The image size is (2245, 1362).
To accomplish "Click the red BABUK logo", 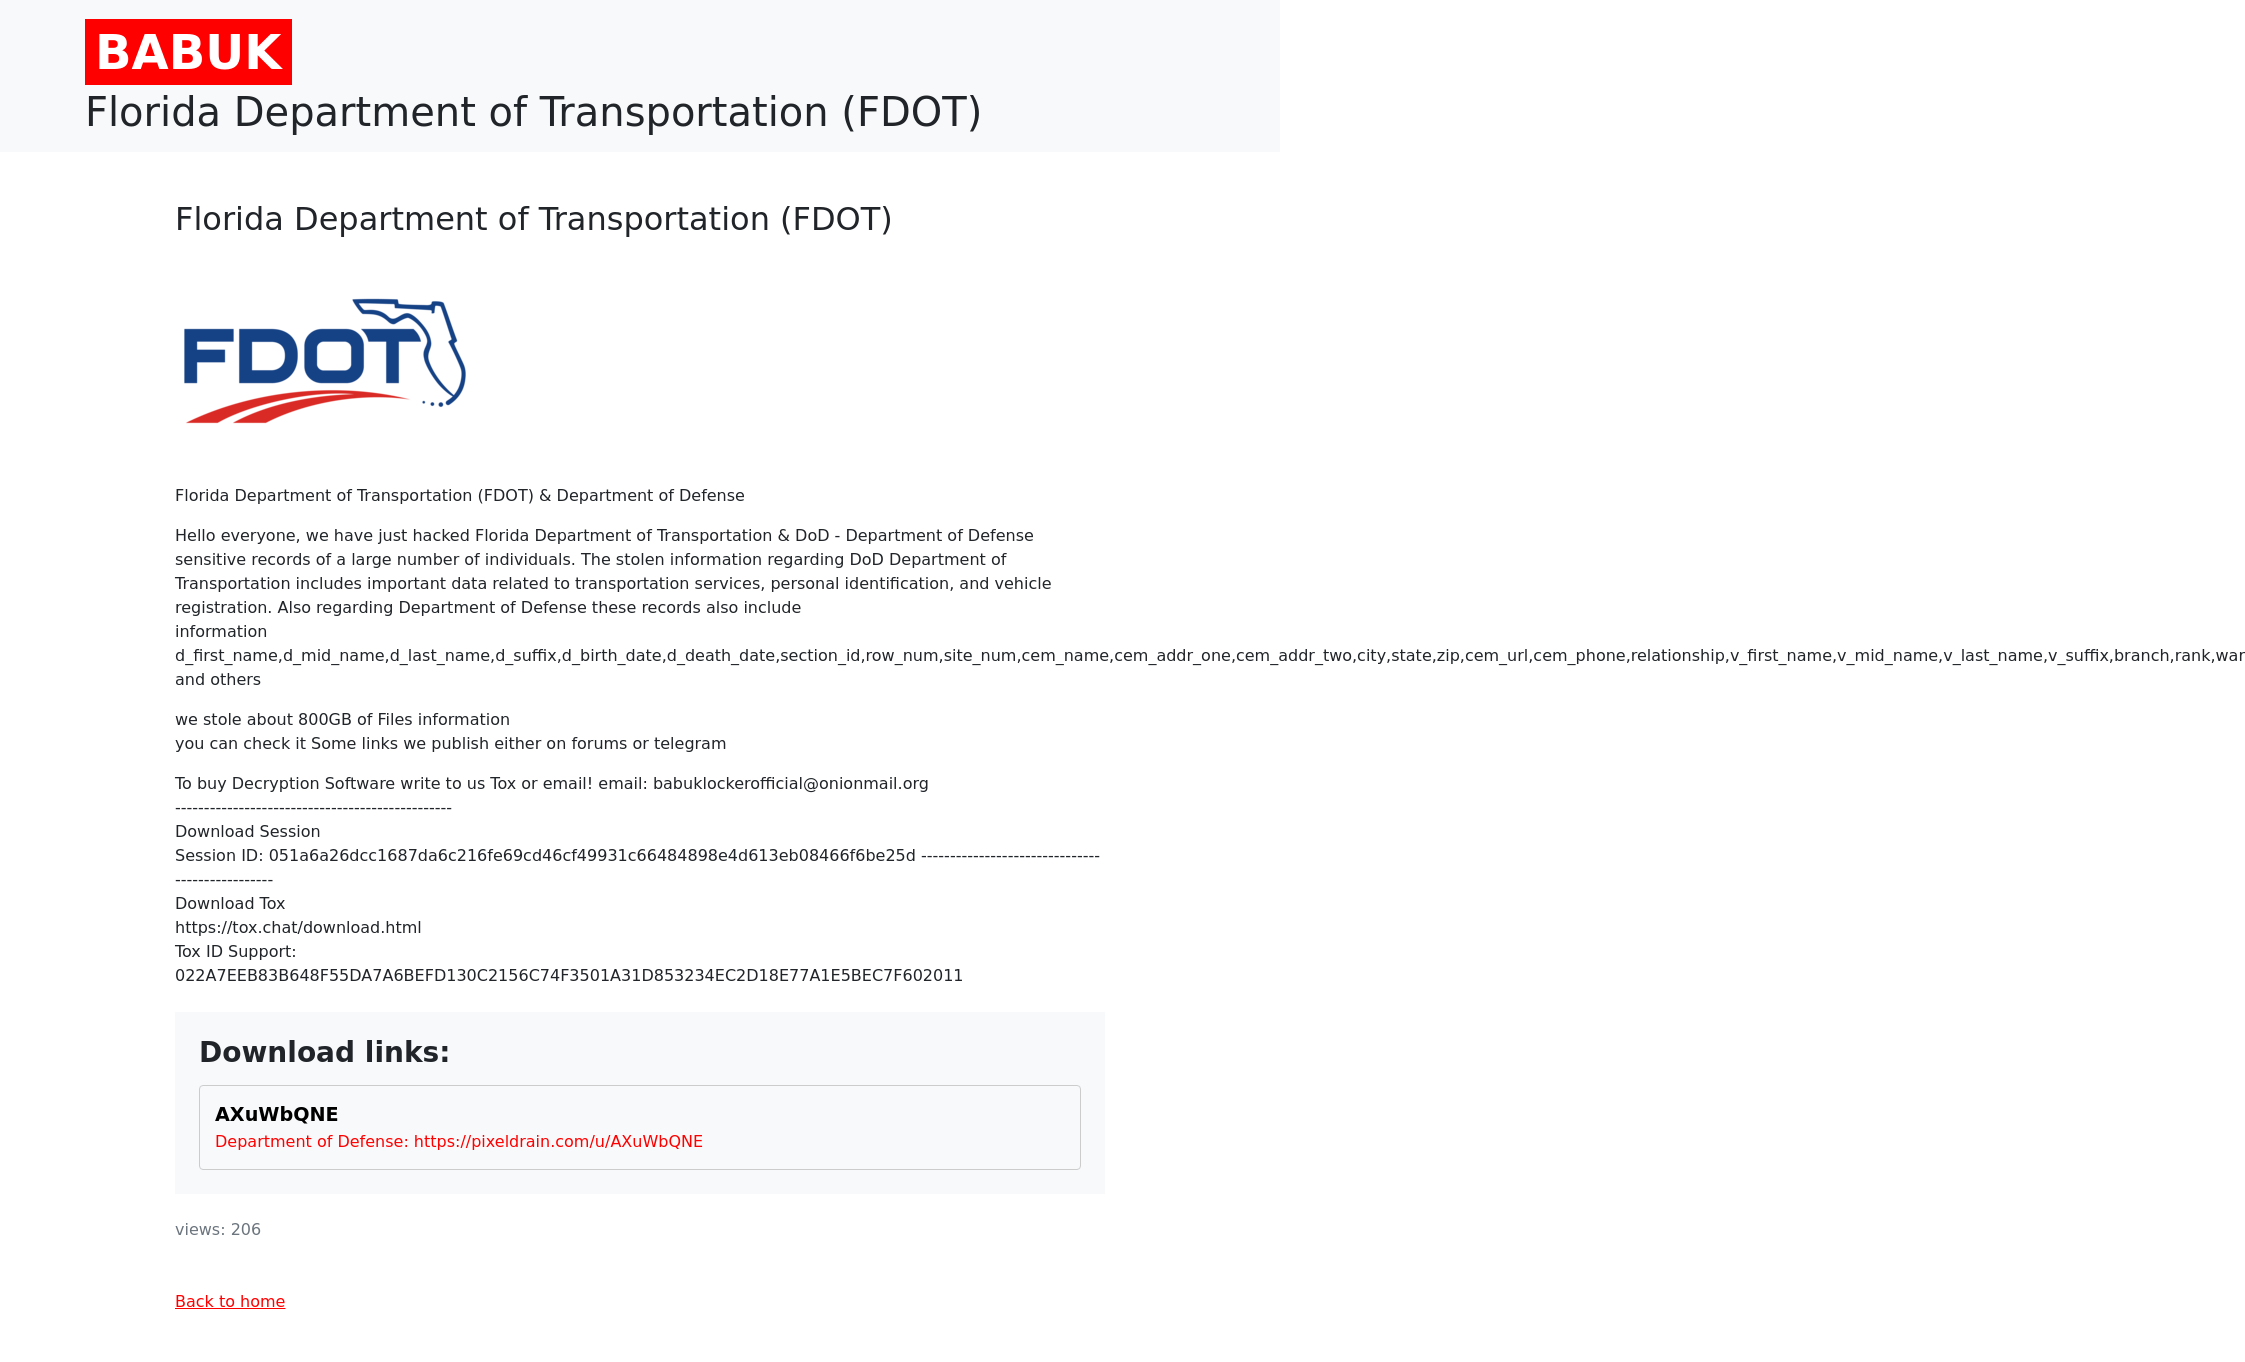I will click(x=188, y=52).
